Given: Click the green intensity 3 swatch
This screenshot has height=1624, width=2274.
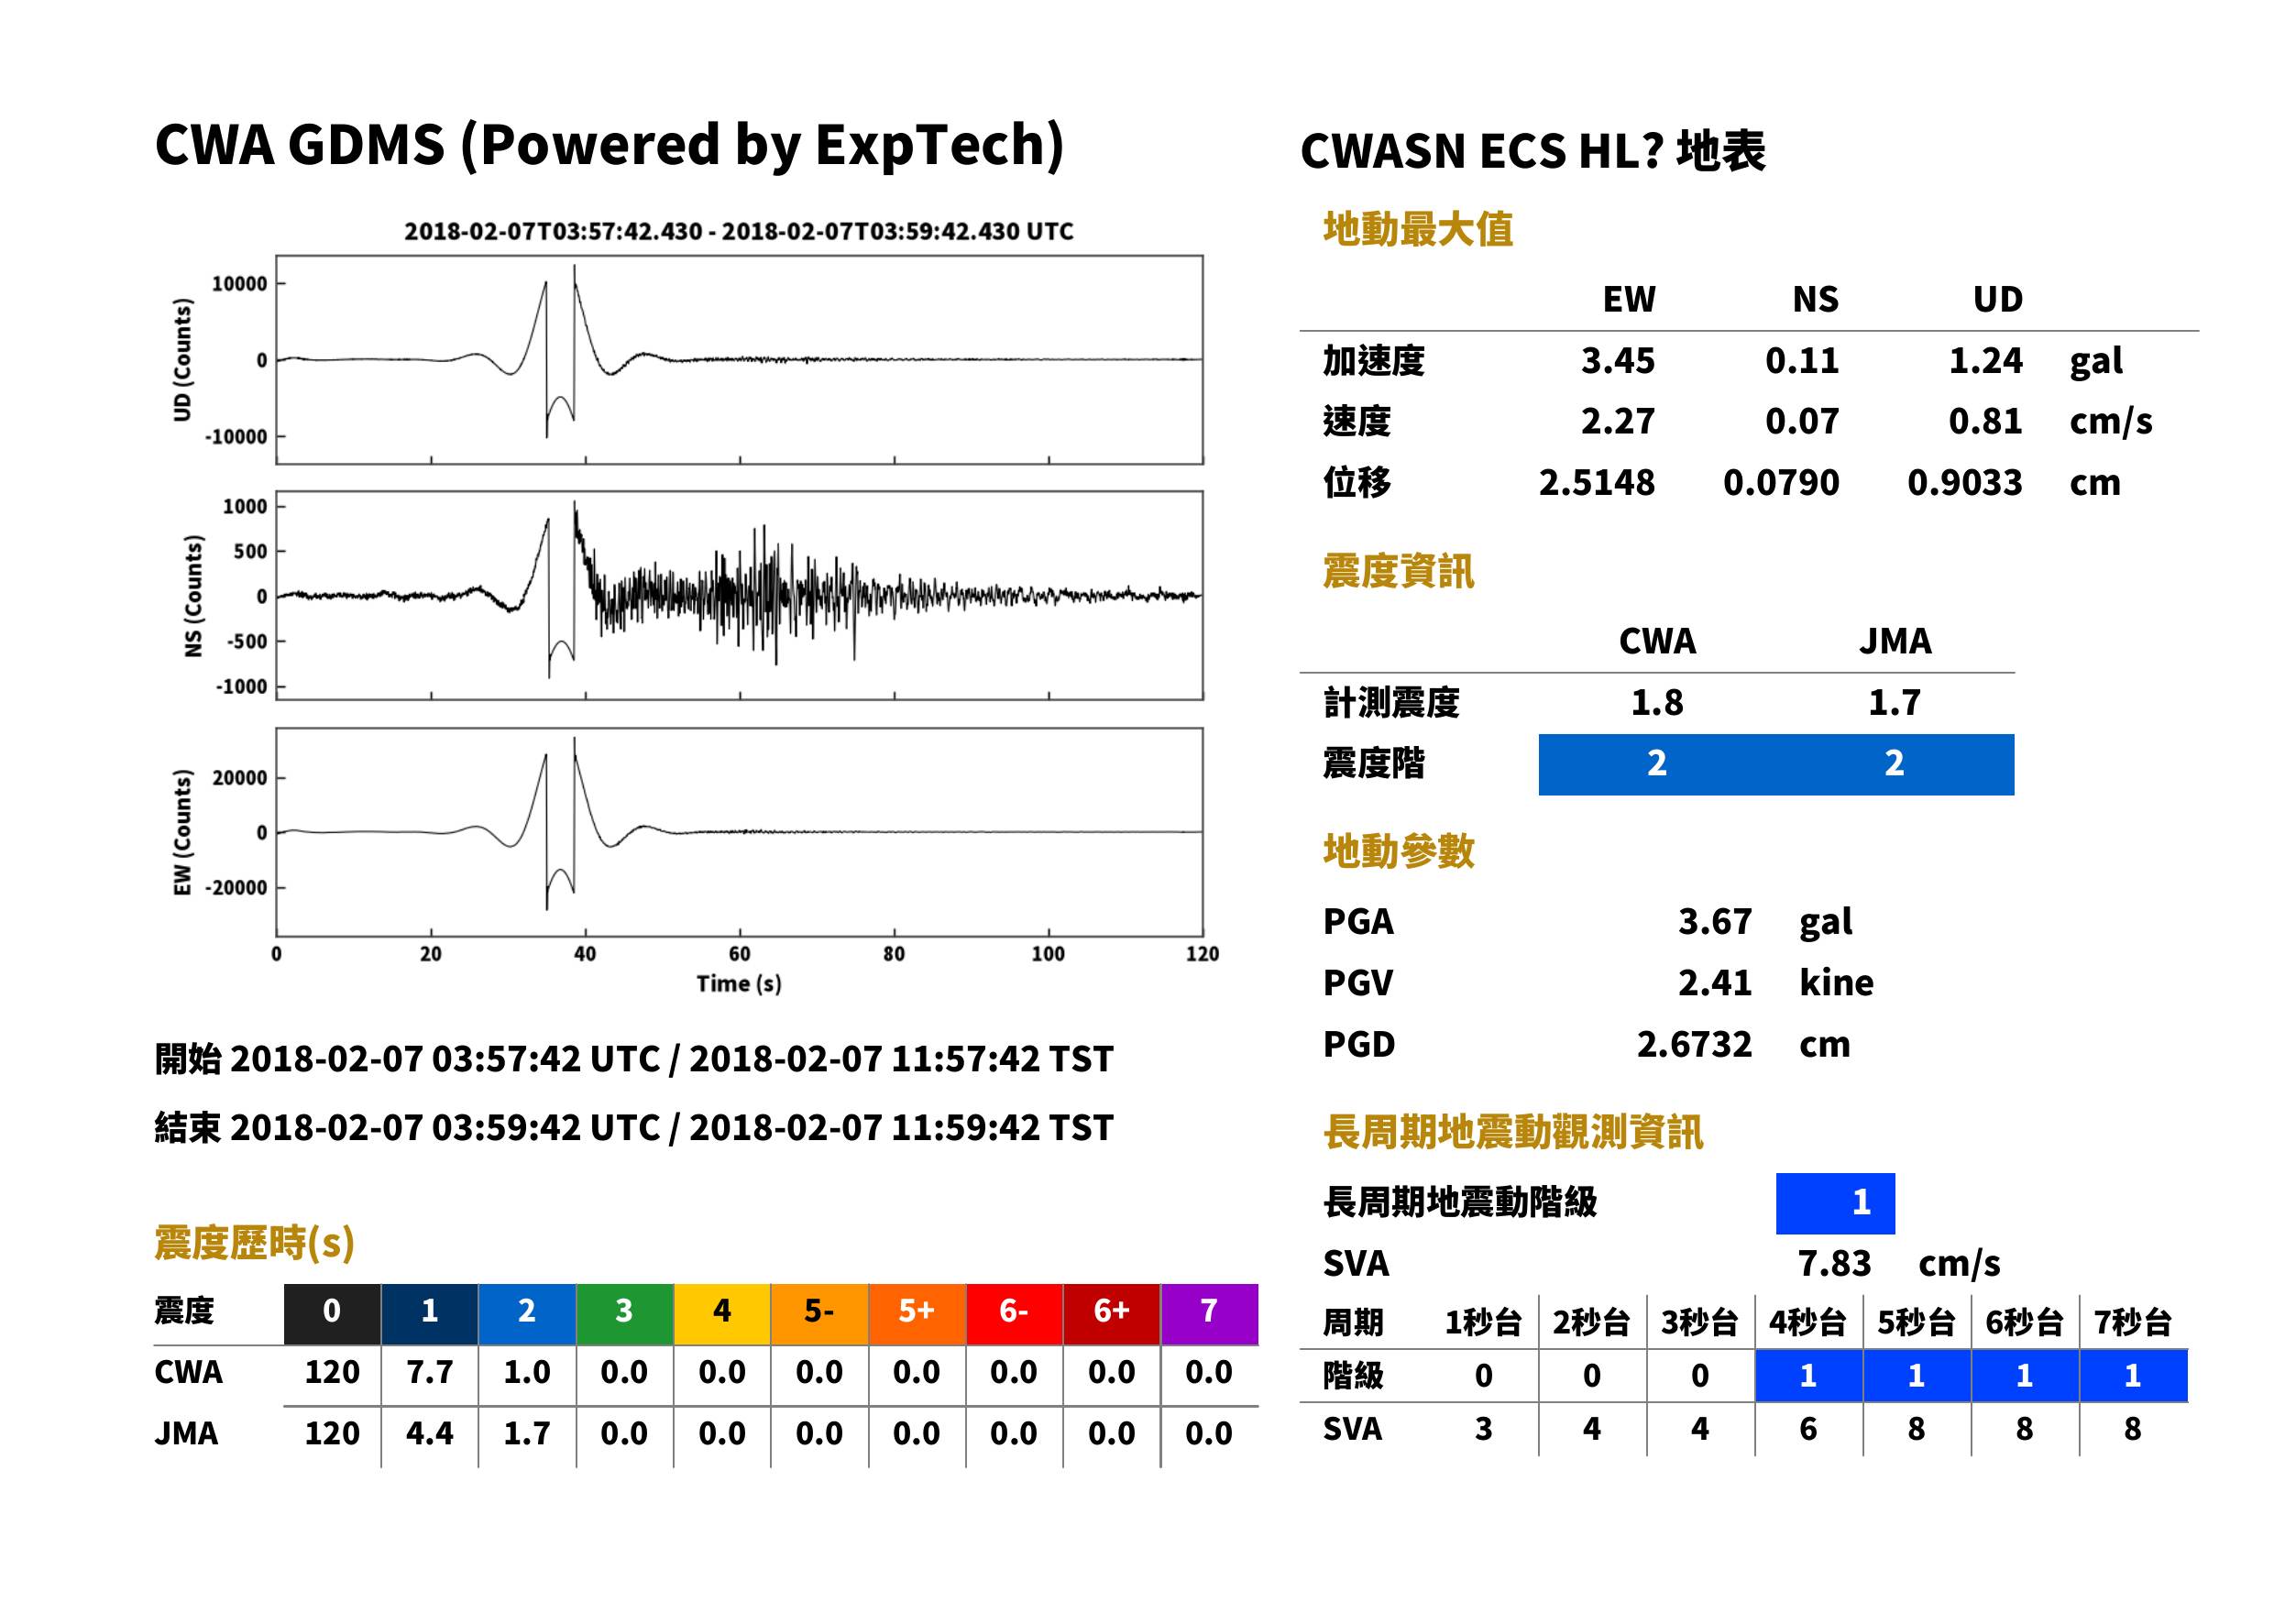Looking at the screenshot, I should pyautogui.click(x=624, y=1313).
